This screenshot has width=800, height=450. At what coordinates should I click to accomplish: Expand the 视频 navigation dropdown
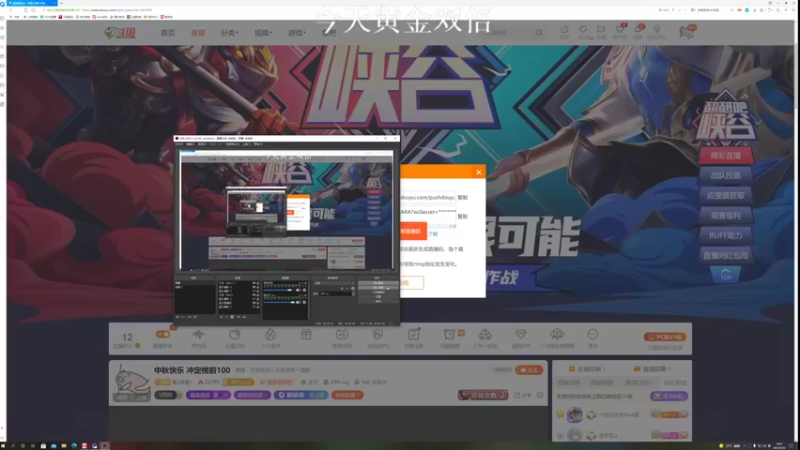coord(263,33)
